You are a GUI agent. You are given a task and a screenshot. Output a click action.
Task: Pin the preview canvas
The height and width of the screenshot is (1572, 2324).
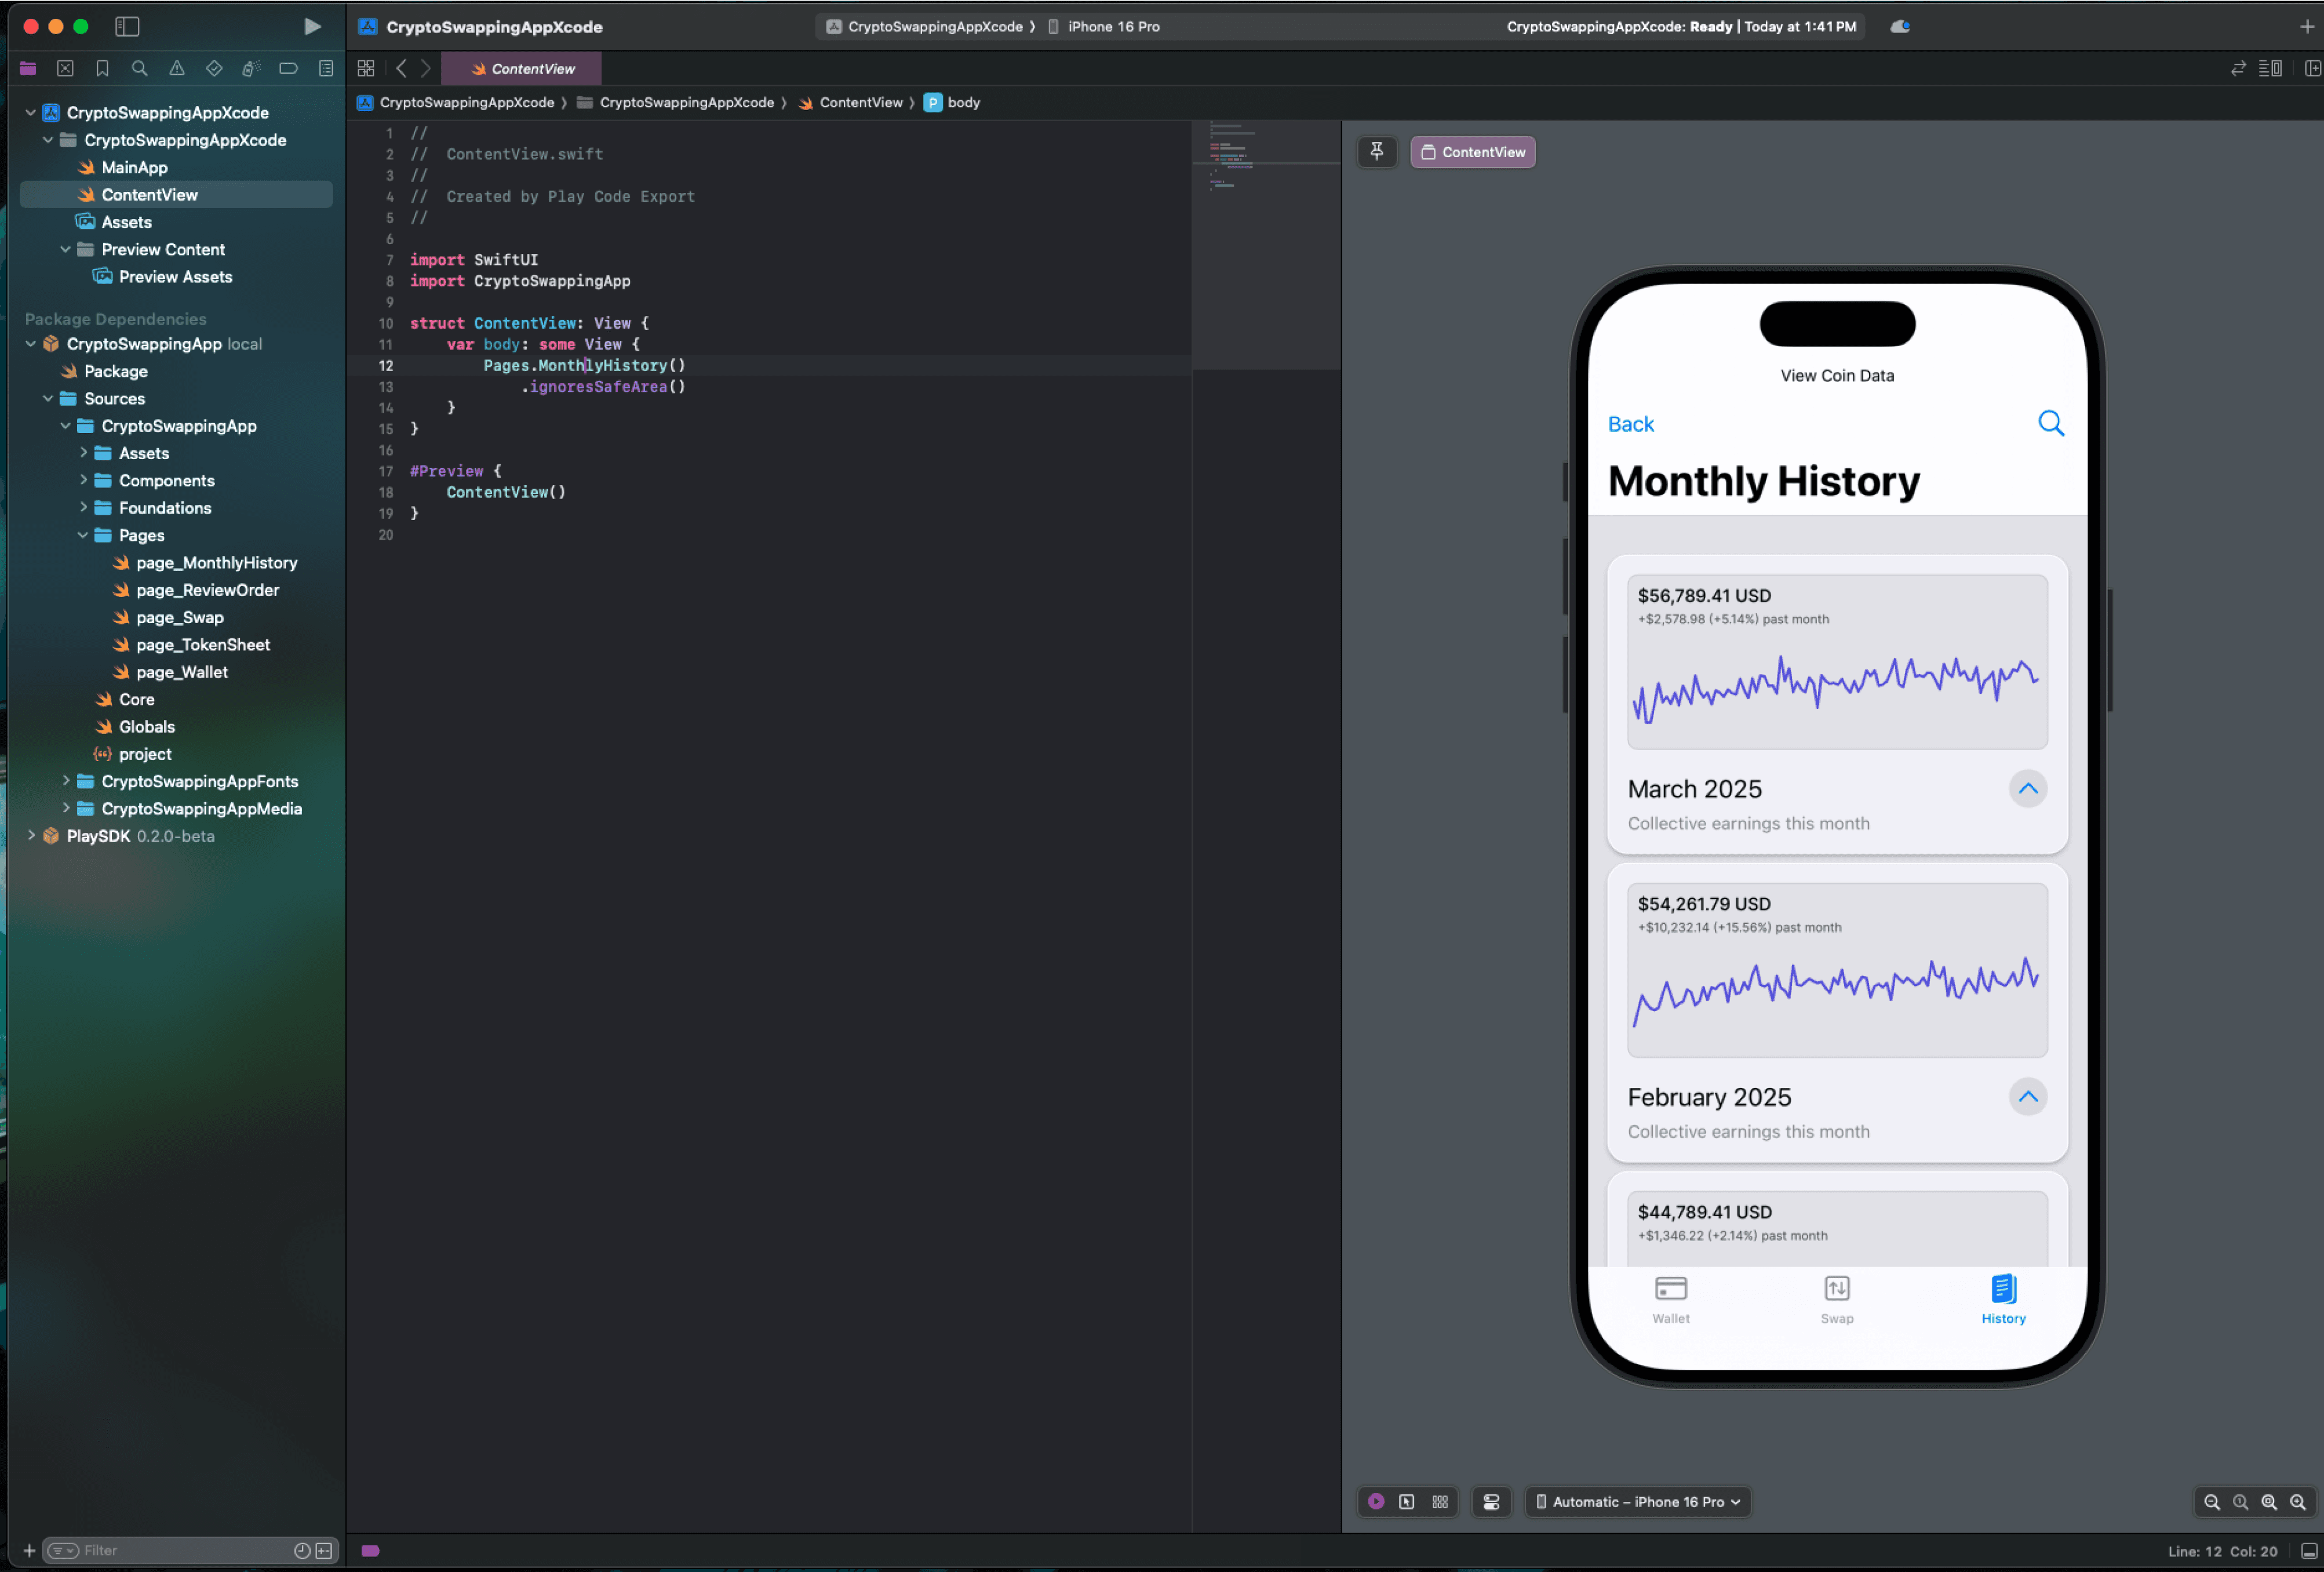coord(1377,152)
